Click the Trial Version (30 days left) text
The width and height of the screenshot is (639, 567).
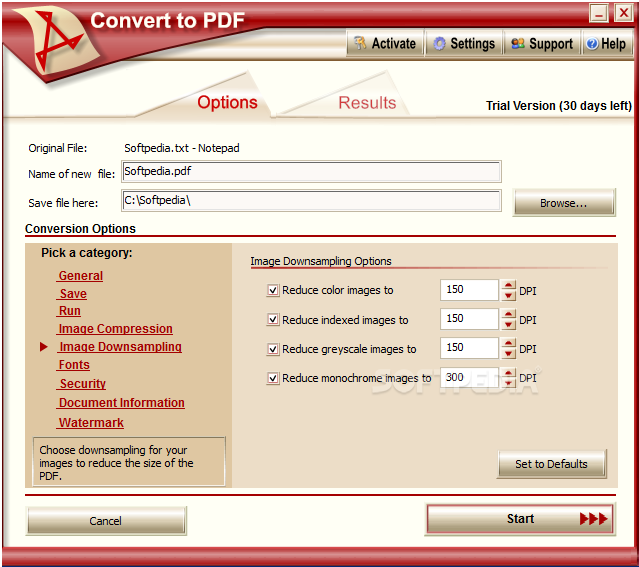pos(559,106)
